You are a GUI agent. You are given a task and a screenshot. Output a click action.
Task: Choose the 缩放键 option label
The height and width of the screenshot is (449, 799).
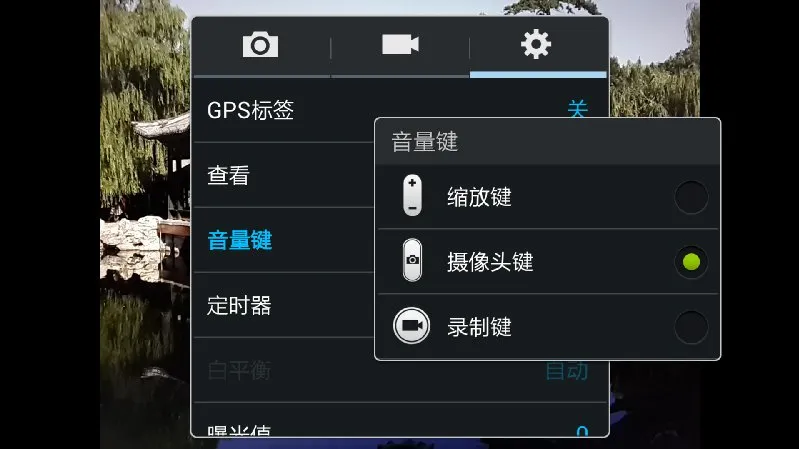click(x=479, y=197)
